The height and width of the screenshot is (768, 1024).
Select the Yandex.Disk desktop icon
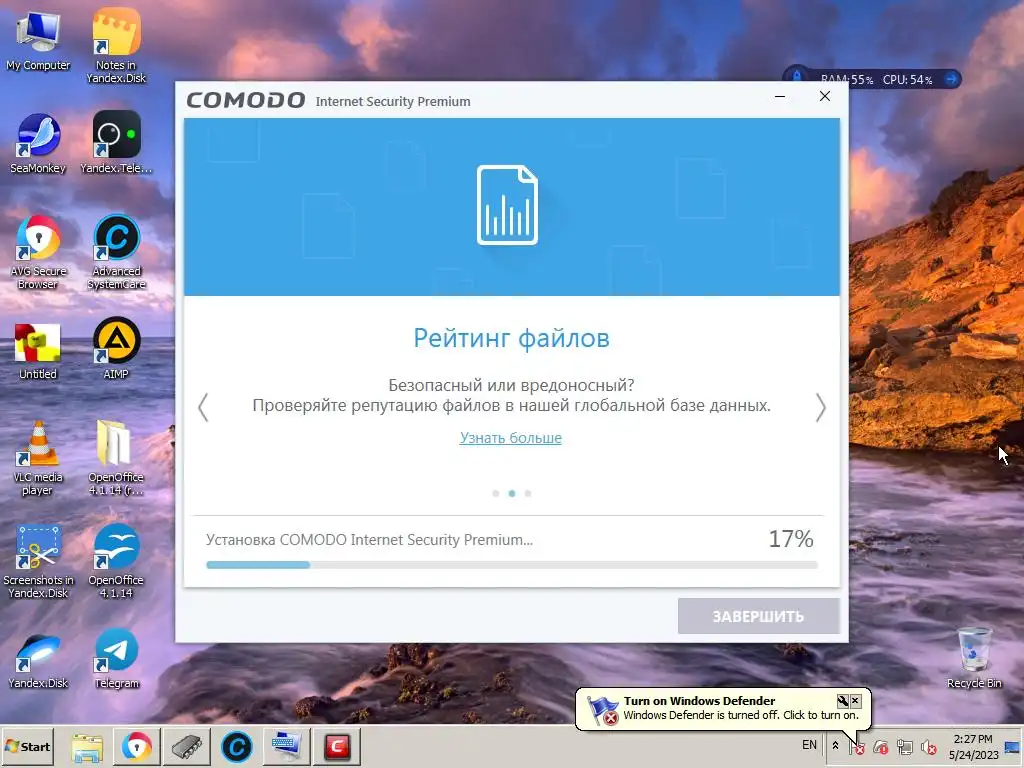pyautogui.click(x=38, y=661)
